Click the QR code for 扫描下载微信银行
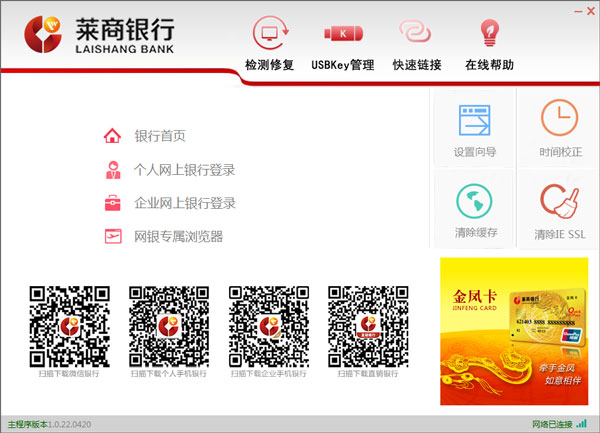Image resolution: width=600 pixels, height=433 pixels. point(70,326)
